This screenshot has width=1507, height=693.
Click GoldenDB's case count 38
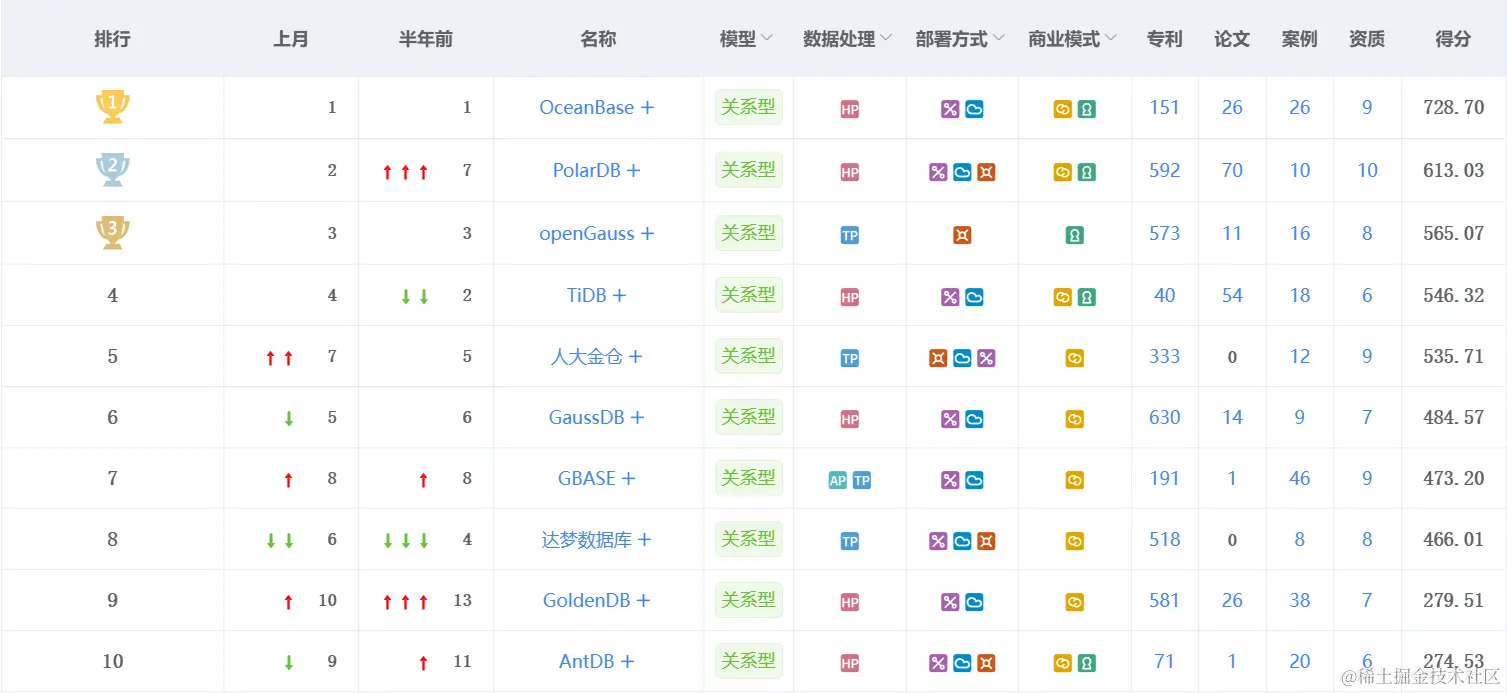(x=1300, y=601)
